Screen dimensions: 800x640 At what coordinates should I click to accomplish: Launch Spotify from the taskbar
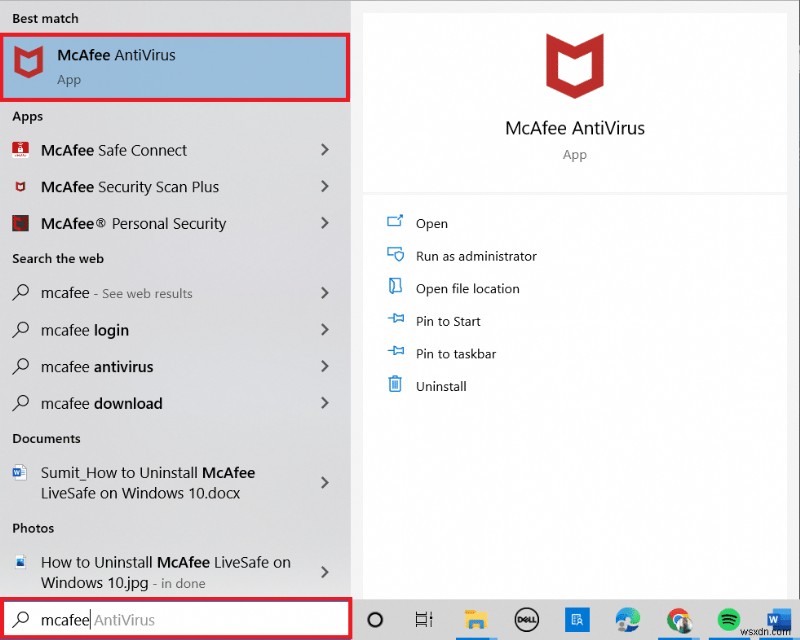(x=729, y=620)
